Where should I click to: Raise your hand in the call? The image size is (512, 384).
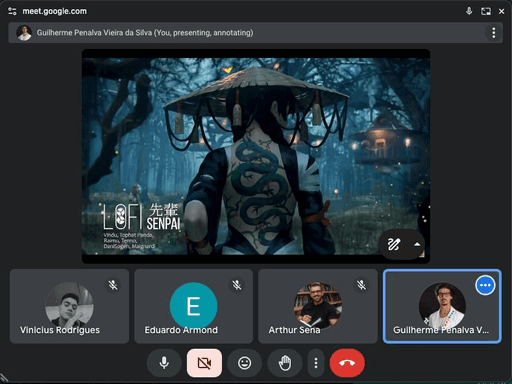point(285,363)
